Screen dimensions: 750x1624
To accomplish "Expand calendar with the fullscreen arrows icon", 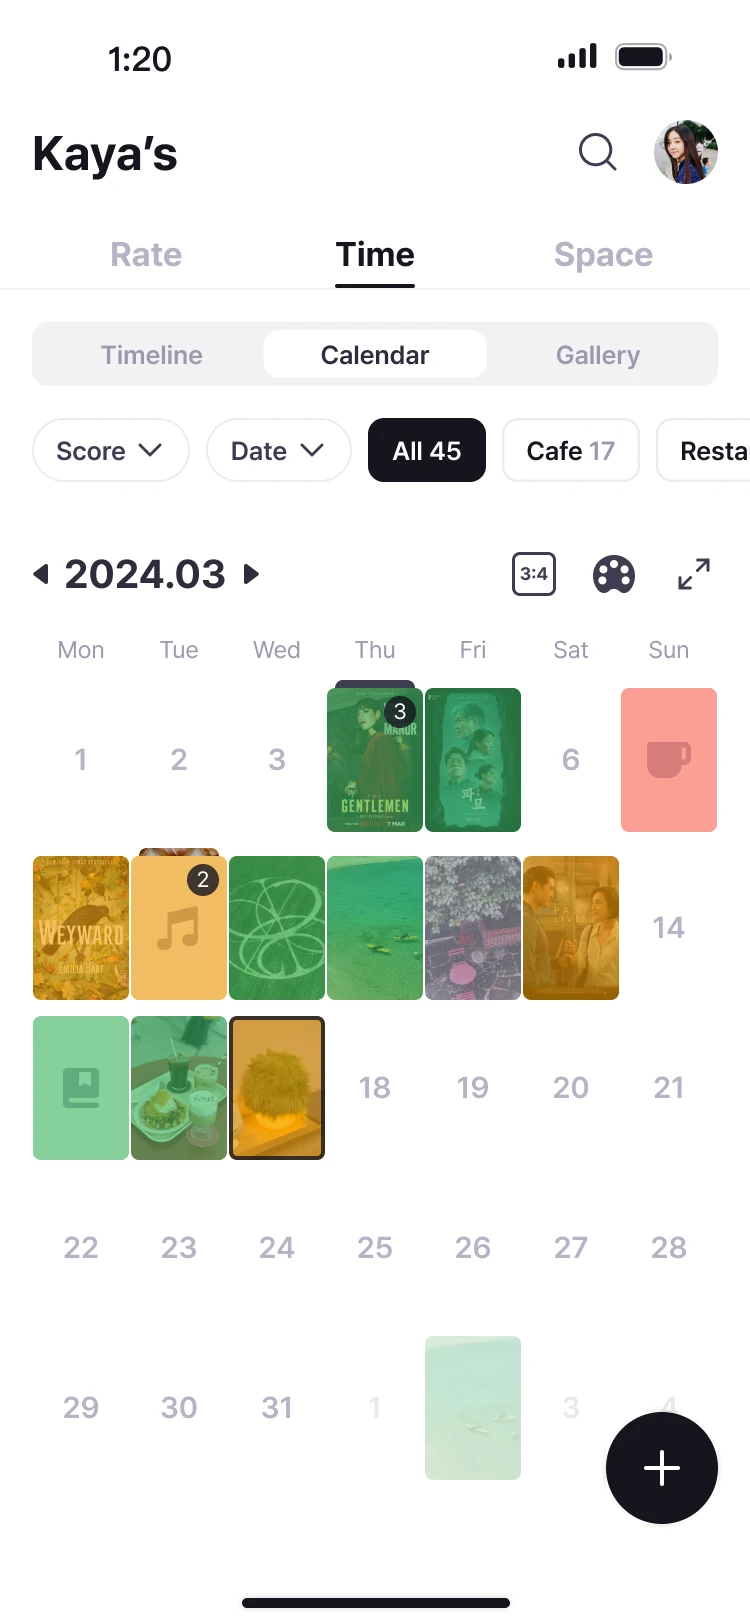I will click(x=694, y=574).
